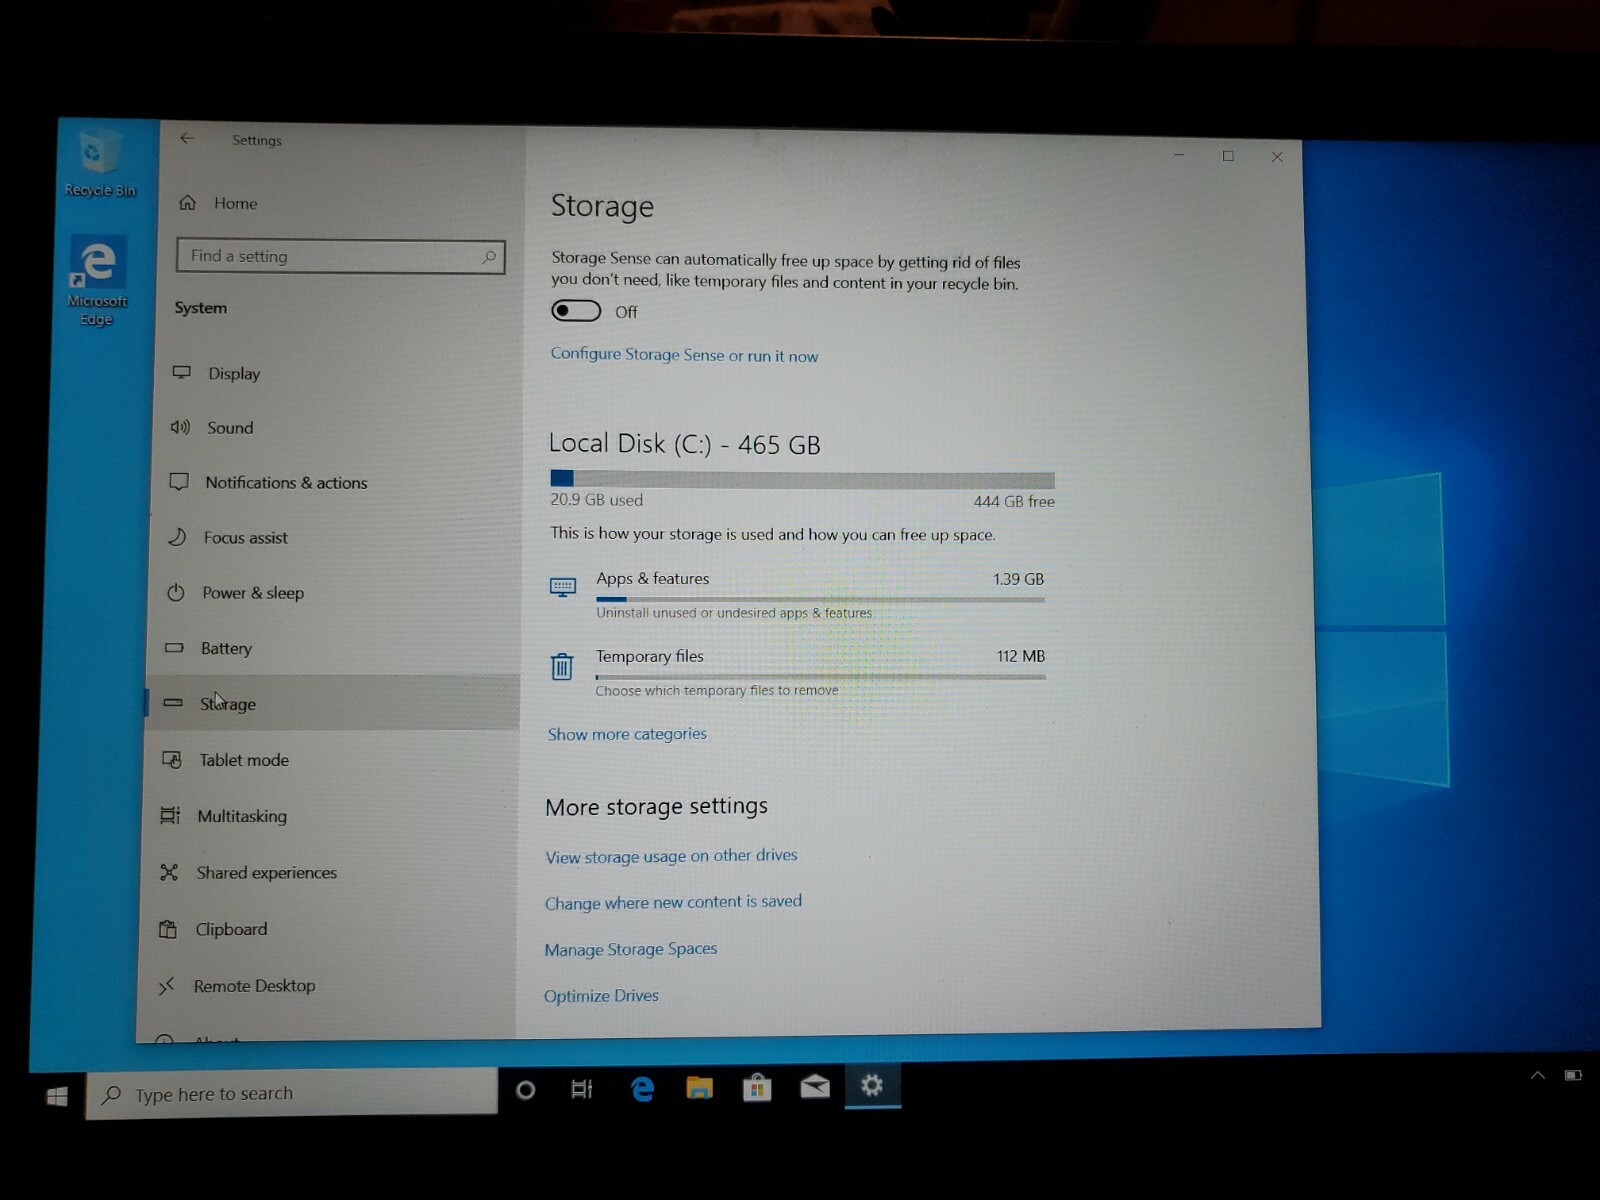Open Shared experiences settings
The width and height of the screenshot is (1600, 1200).
(x=266, y=873)
